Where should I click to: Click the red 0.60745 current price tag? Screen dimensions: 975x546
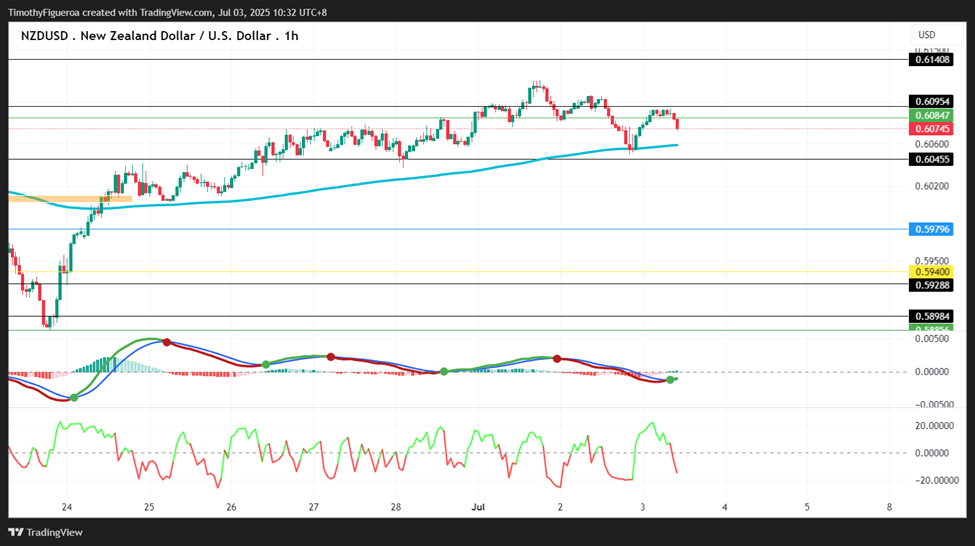coord(931,129)
